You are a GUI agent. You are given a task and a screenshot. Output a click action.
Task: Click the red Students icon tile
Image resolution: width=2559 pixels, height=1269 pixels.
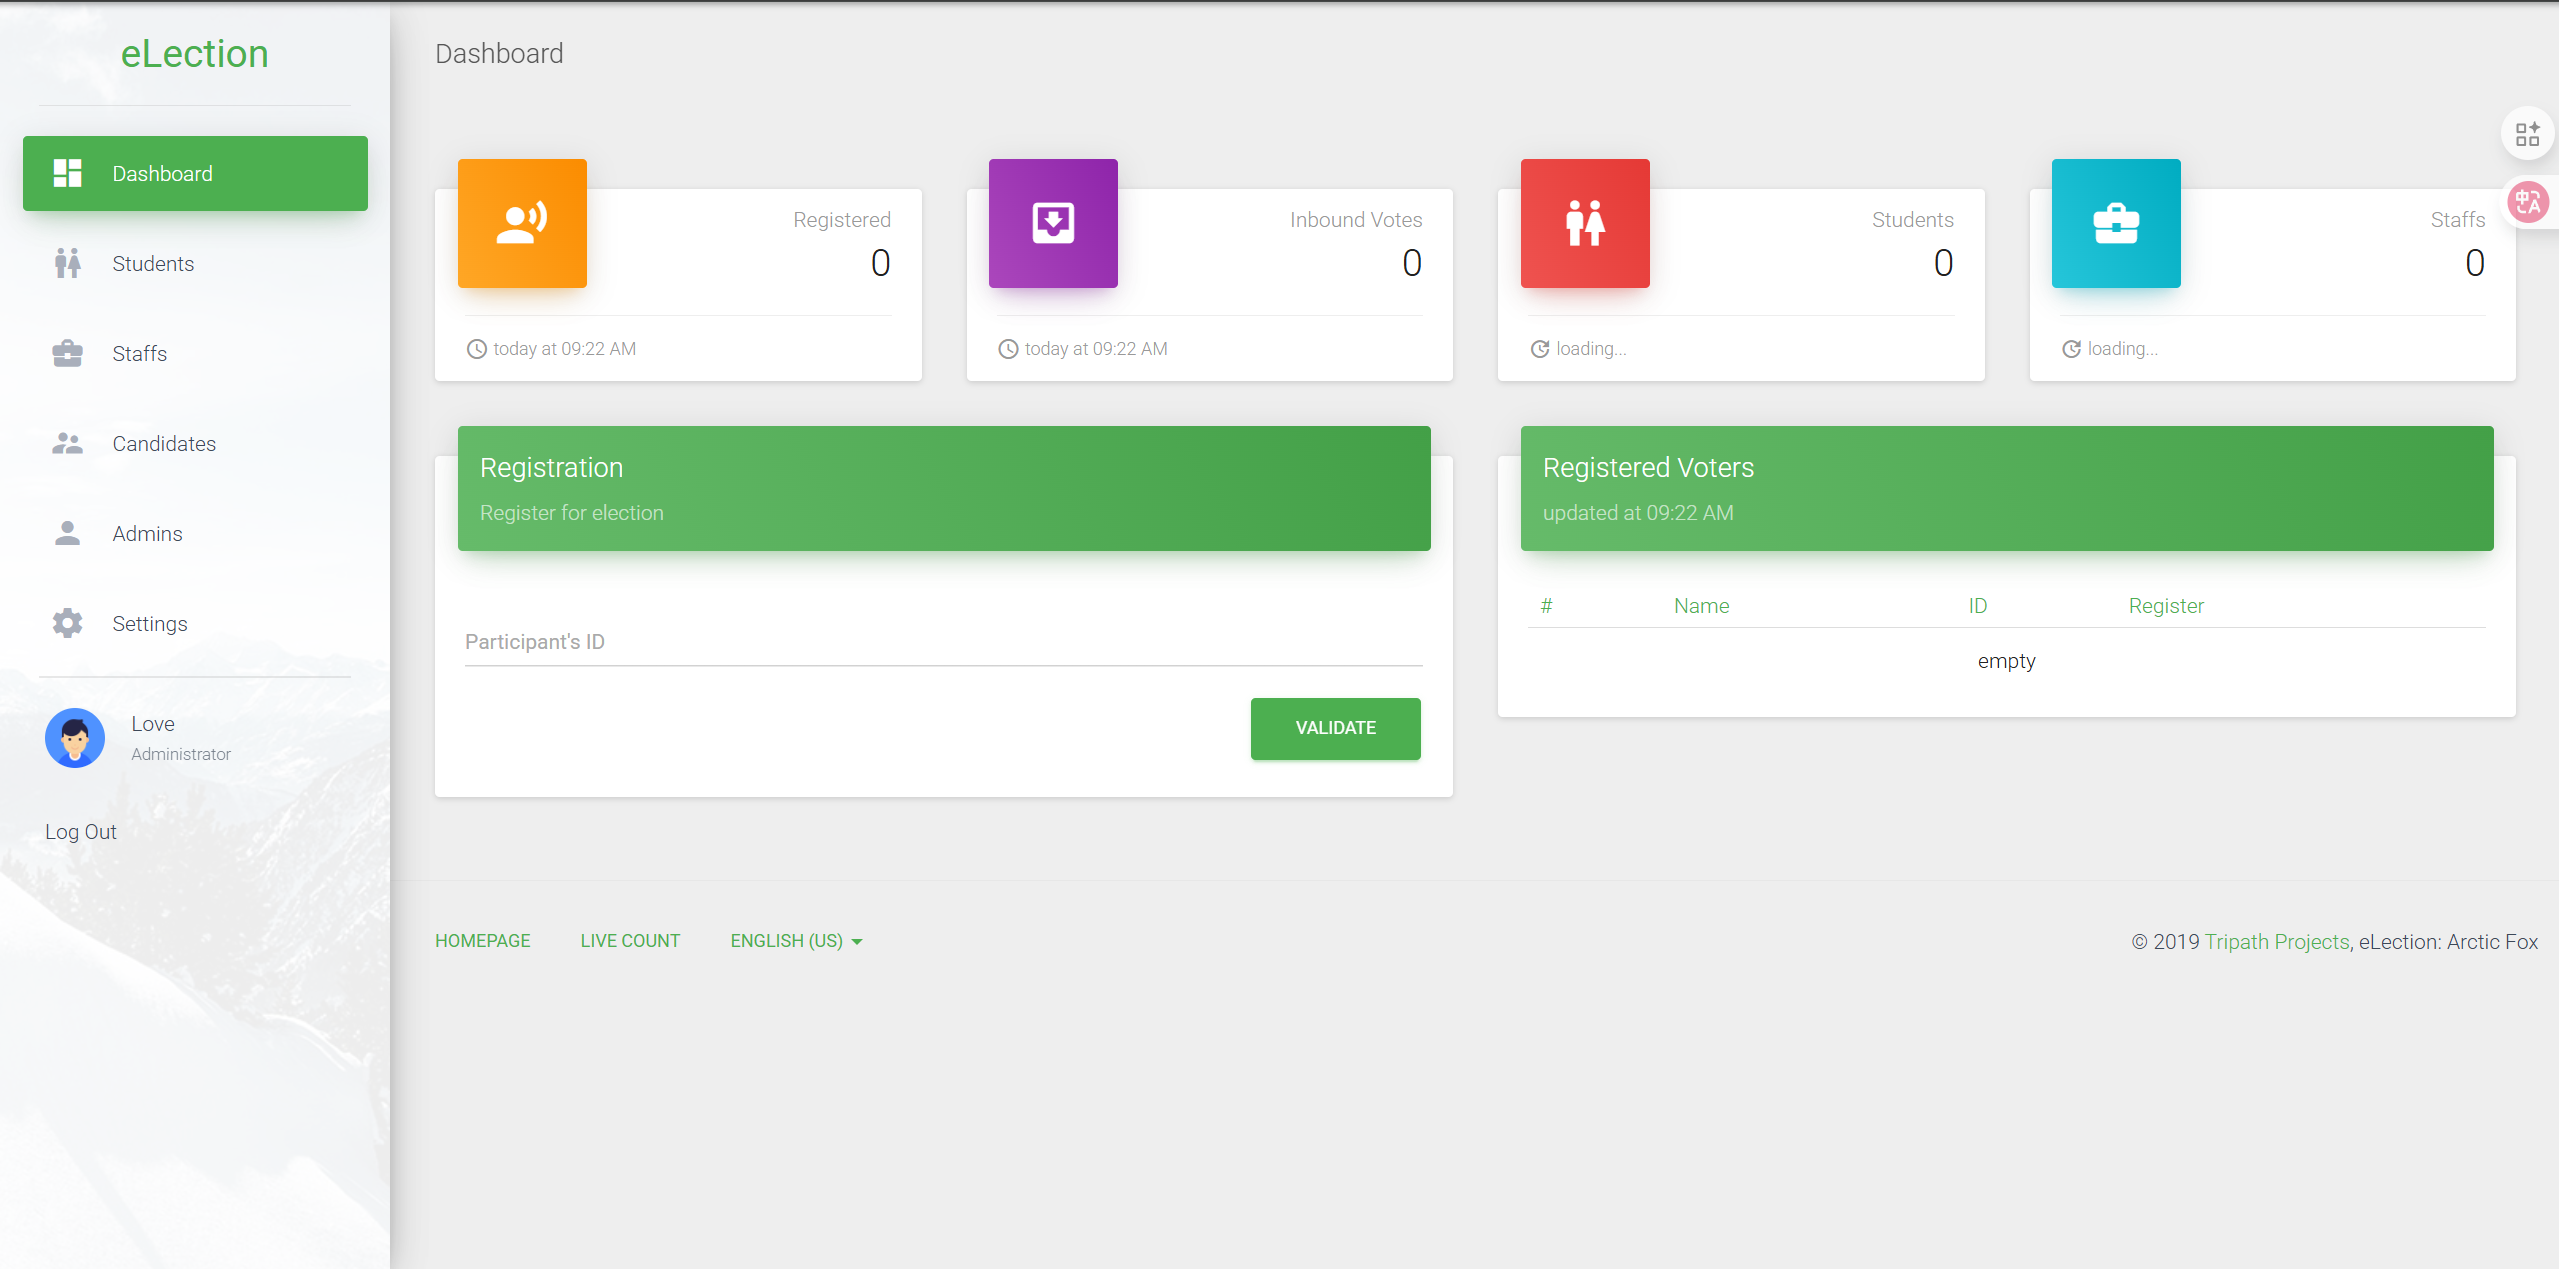pyautogui.click(x=1585, y=223)
